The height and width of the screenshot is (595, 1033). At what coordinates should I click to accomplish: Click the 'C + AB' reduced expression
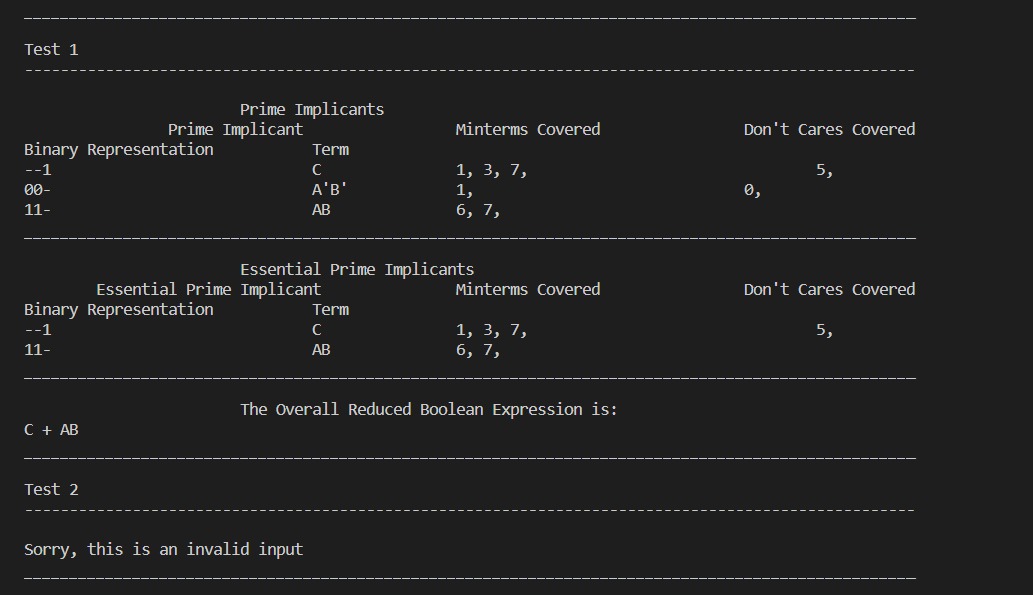(51, 430)
